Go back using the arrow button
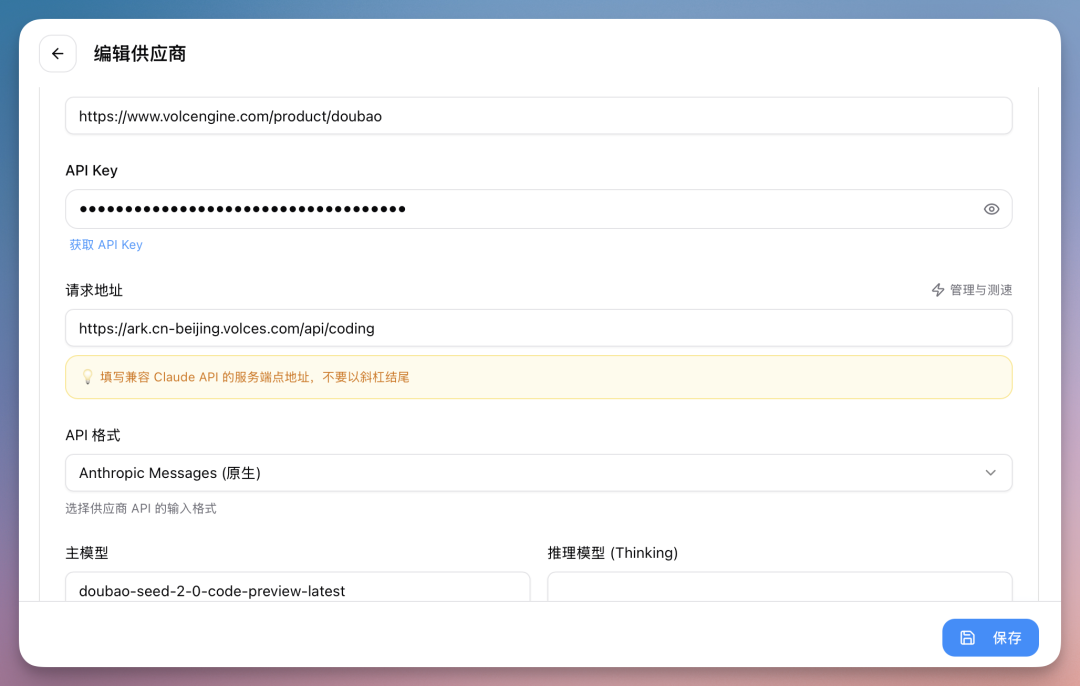Viewport: 1080px width, 686px height. pyautogui.click(x=58, y=54)
